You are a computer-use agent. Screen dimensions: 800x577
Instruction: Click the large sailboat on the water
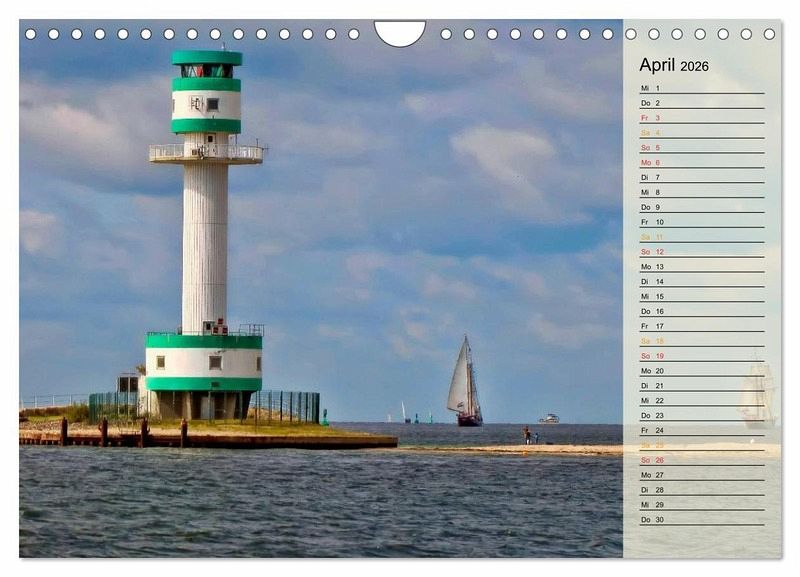coord(463,384)
